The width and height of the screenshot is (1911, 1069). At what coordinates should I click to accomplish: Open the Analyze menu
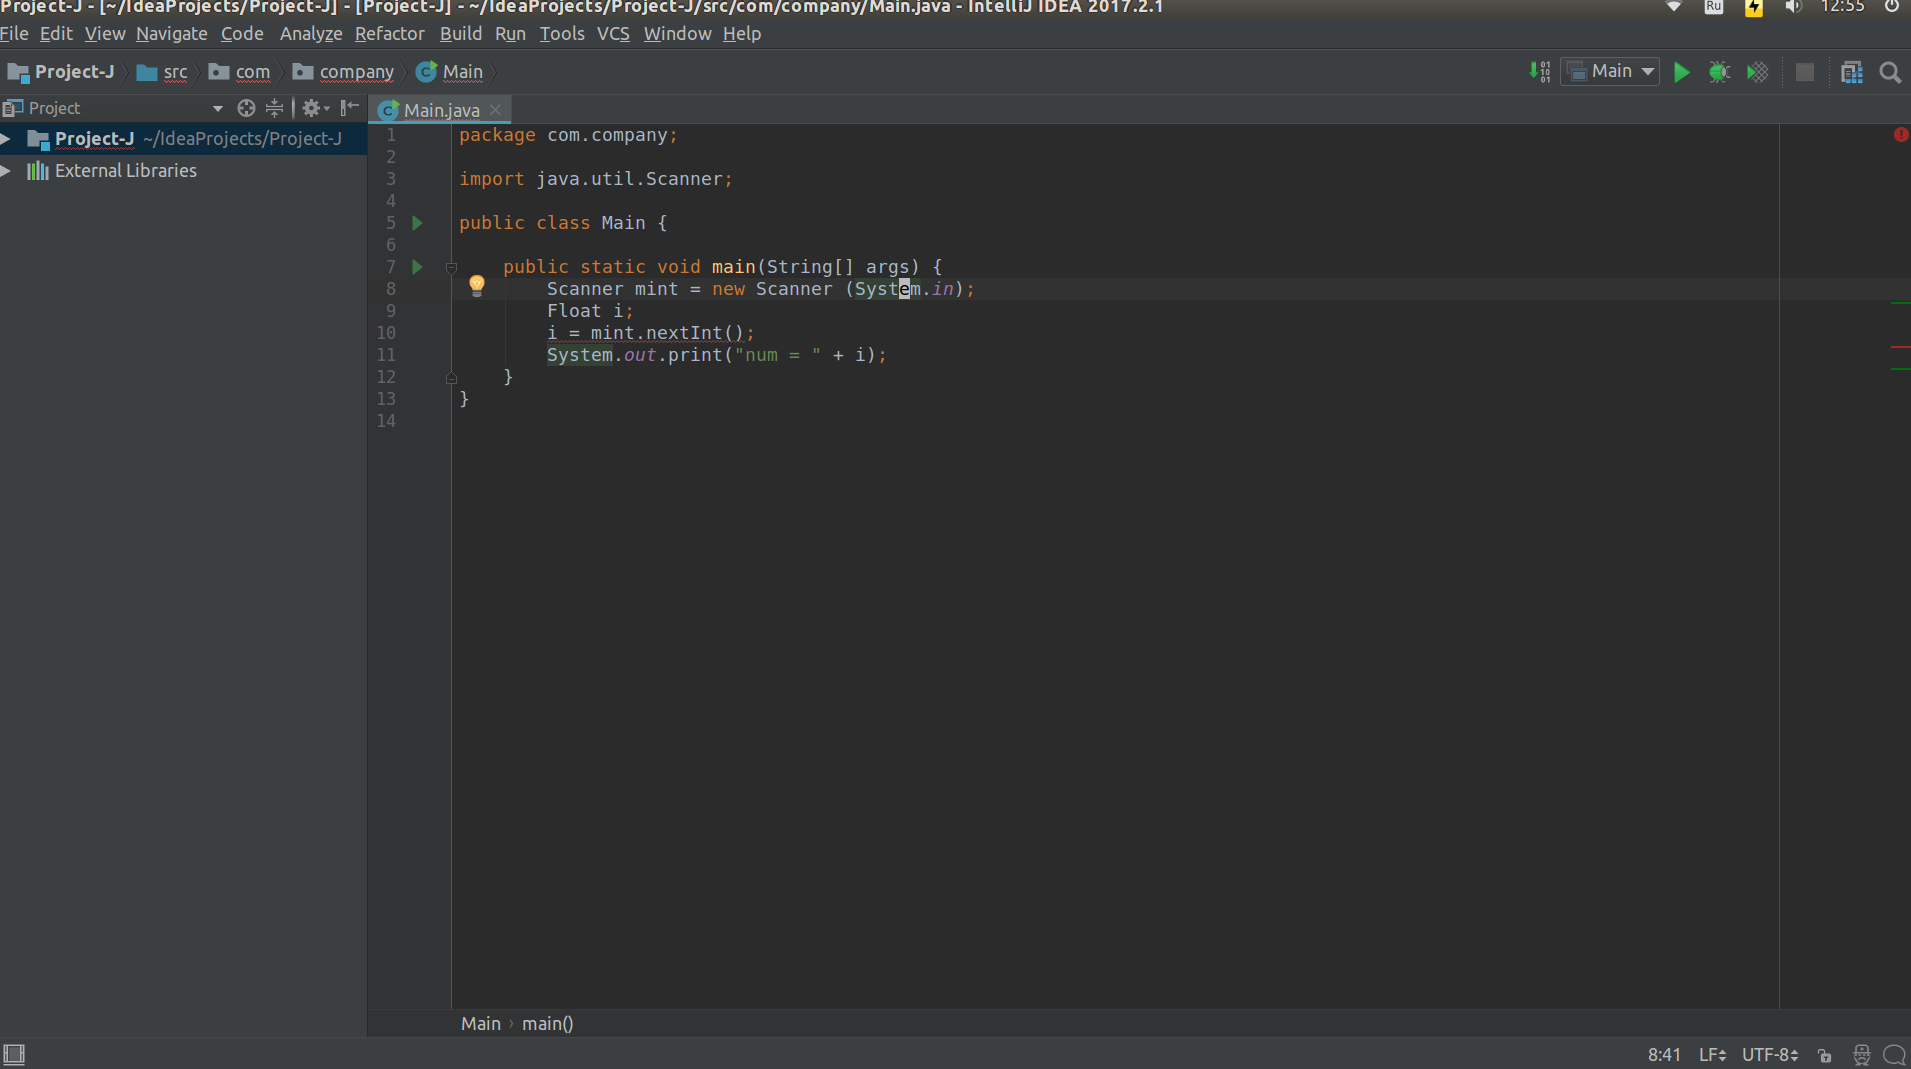[x=311, y=34]
